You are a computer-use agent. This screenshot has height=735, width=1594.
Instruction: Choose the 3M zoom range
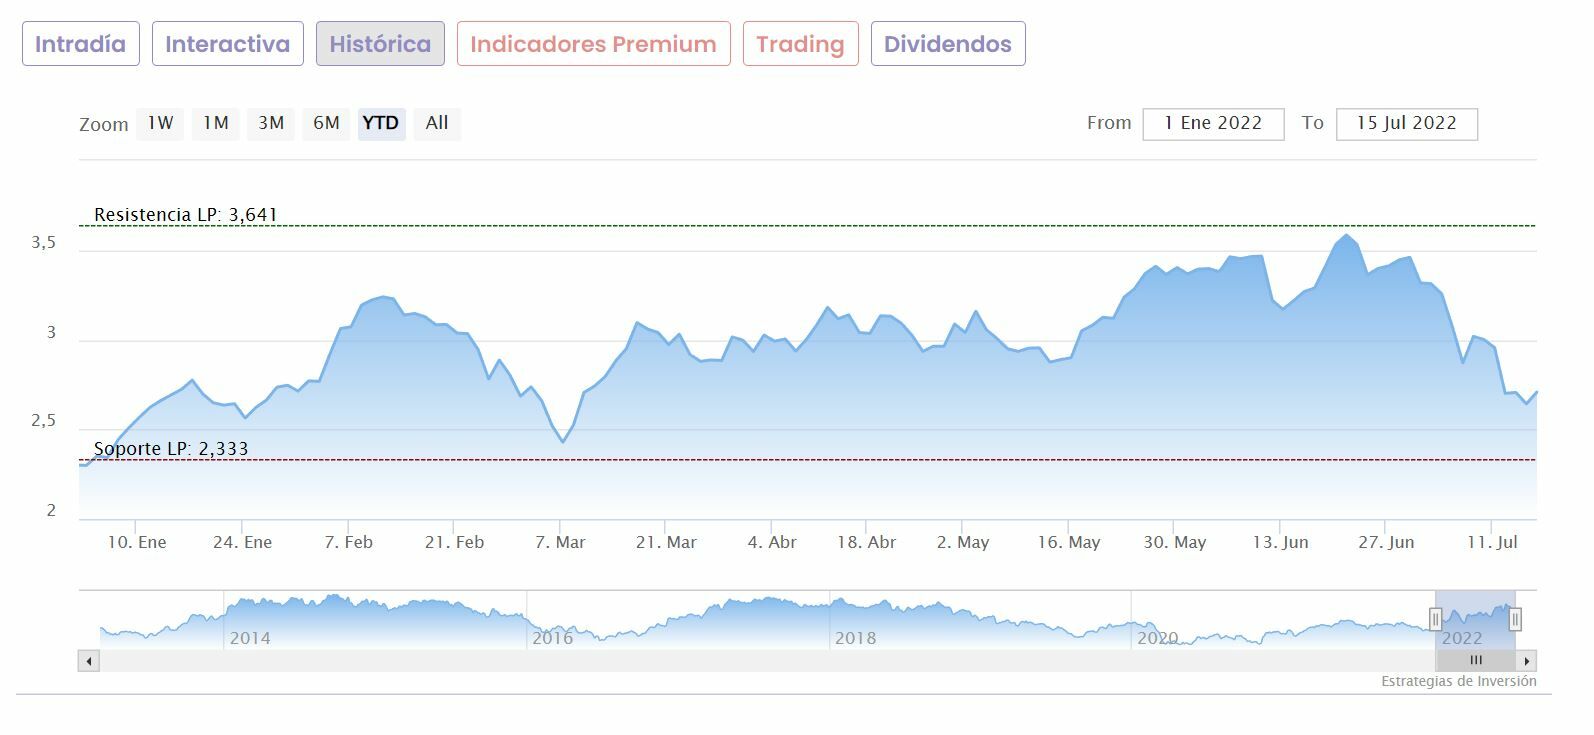[x=271, y=123]
